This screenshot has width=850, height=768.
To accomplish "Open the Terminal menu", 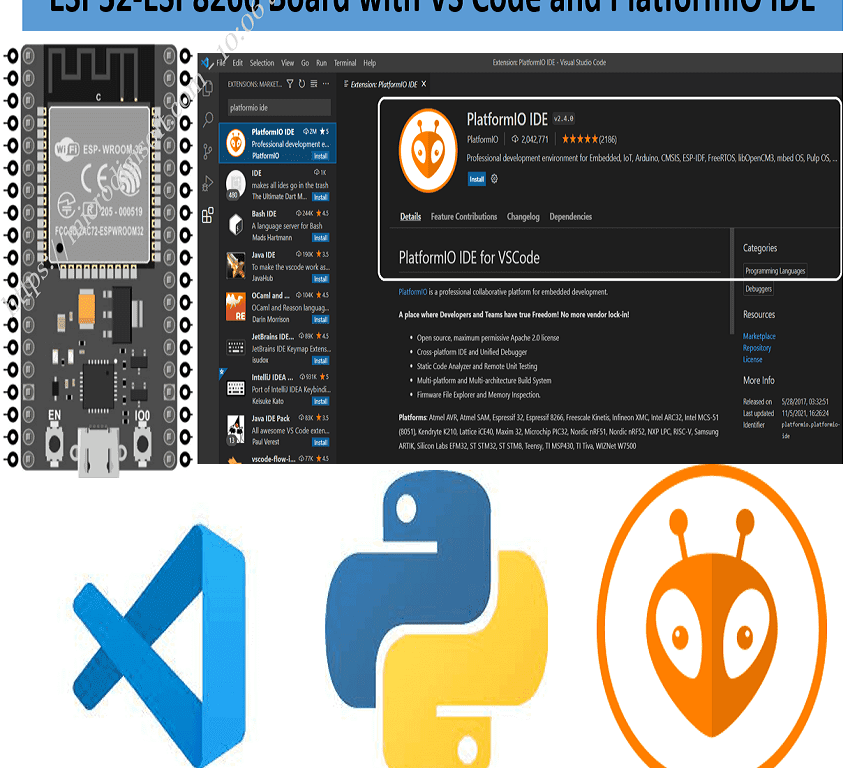I will click(x=344, y=62).
